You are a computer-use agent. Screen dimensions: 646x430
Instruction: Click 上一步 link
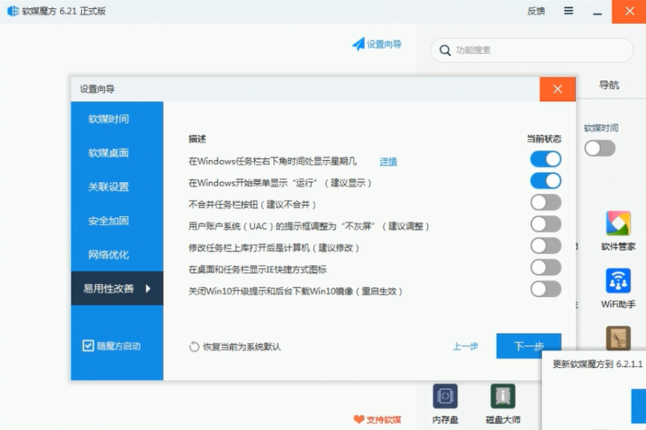click(466, 346)
